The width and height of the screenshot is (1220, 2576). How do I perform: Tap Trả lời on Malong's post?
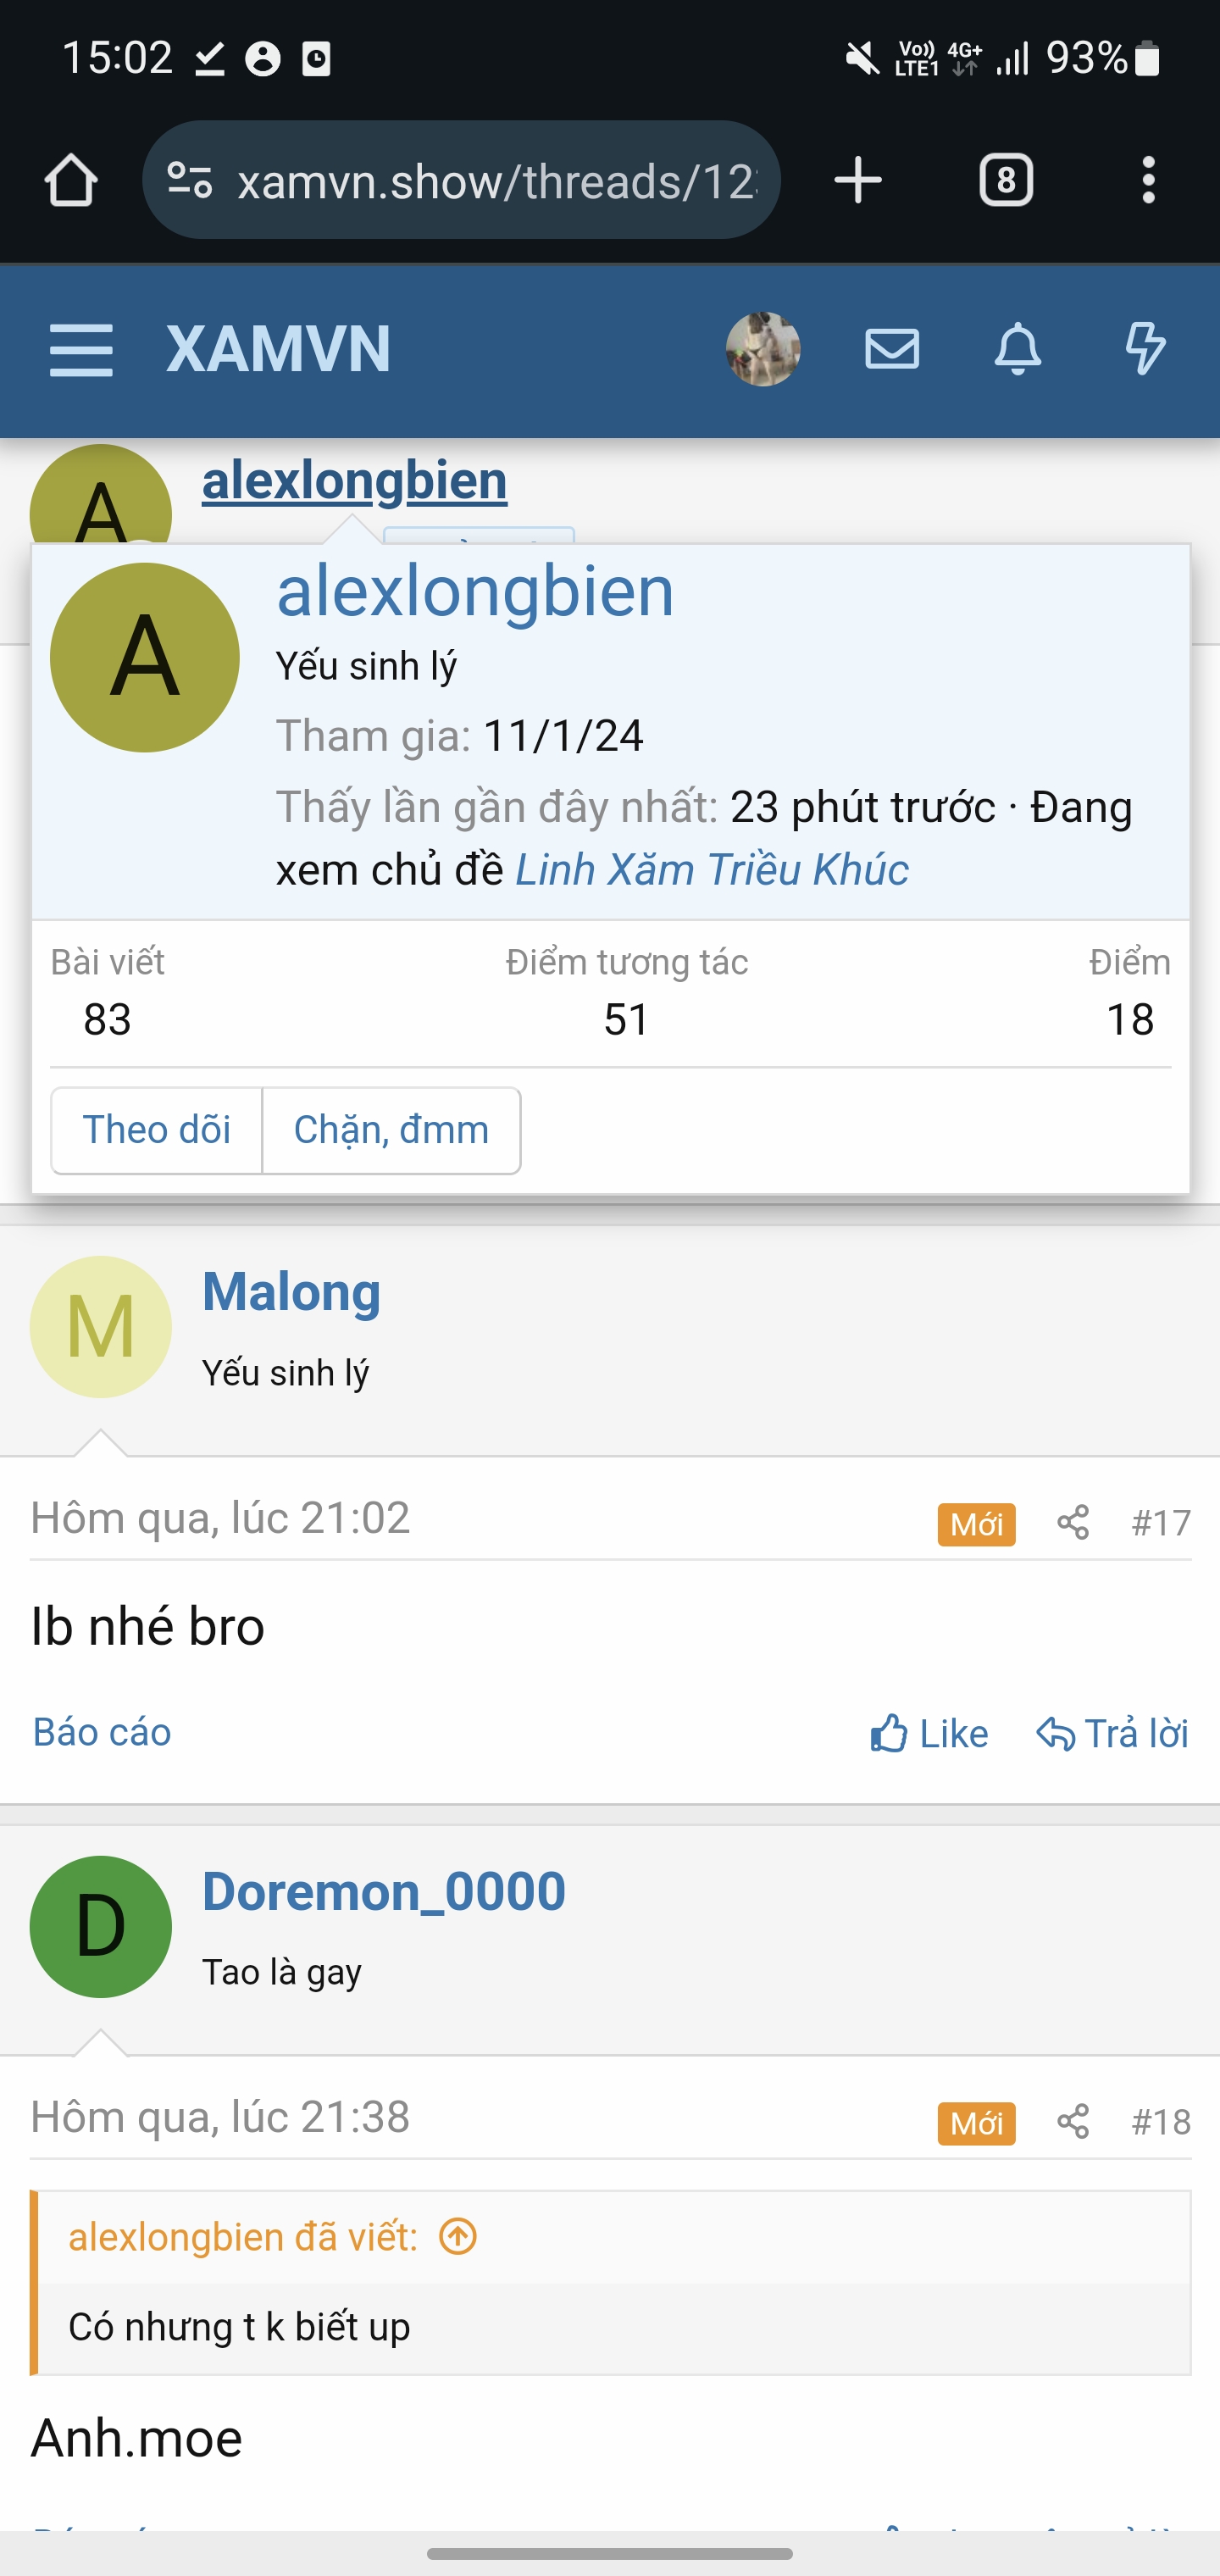pyautogui.click(x=1112, y=1733)
